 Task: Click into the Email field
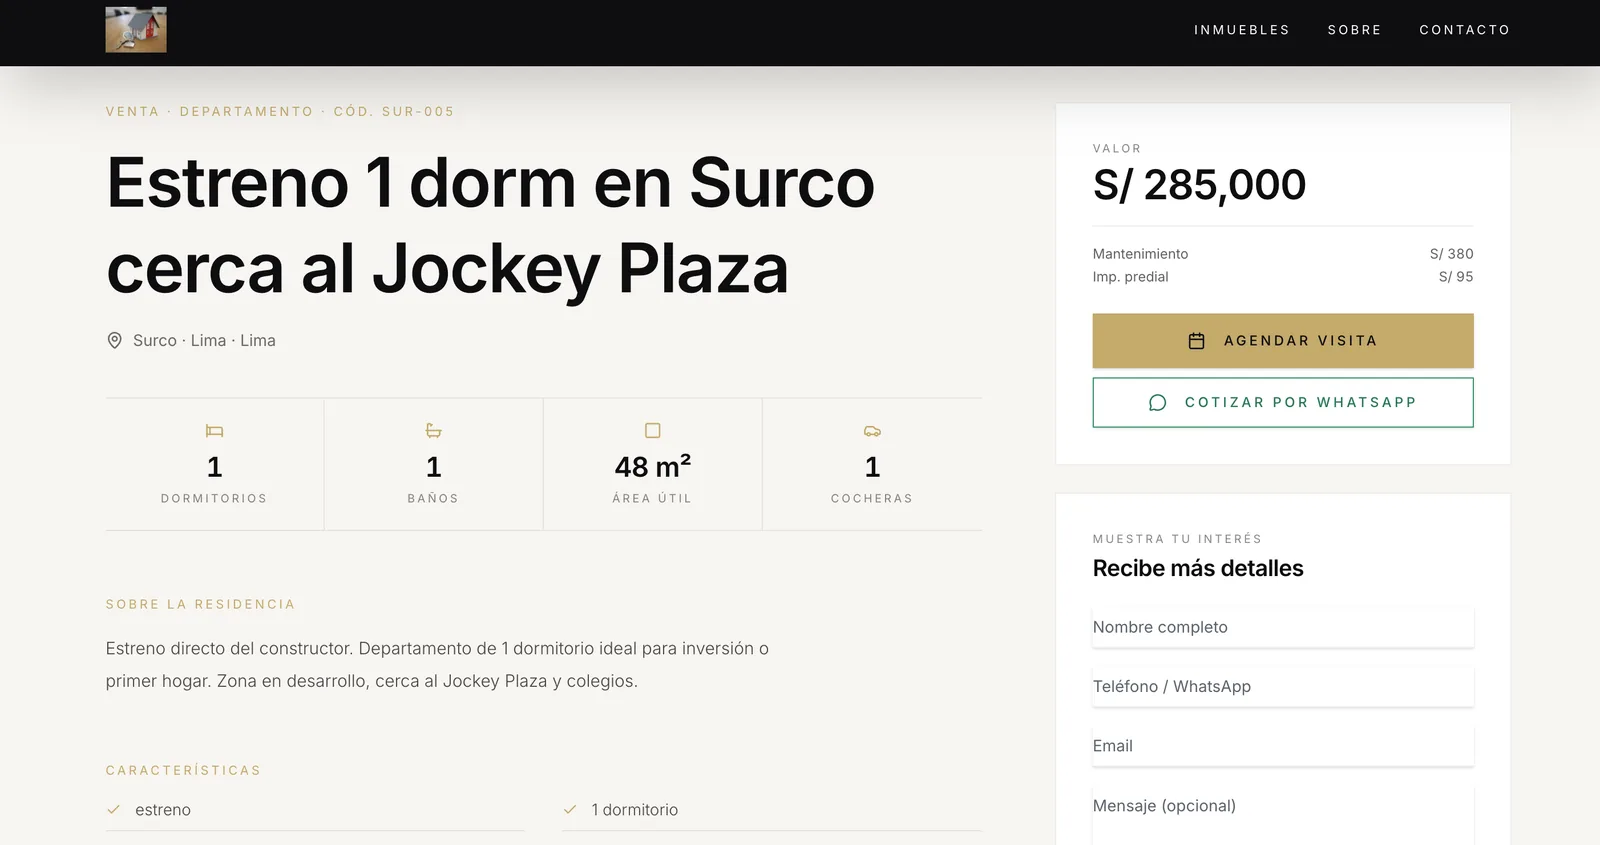point(1283,746)
